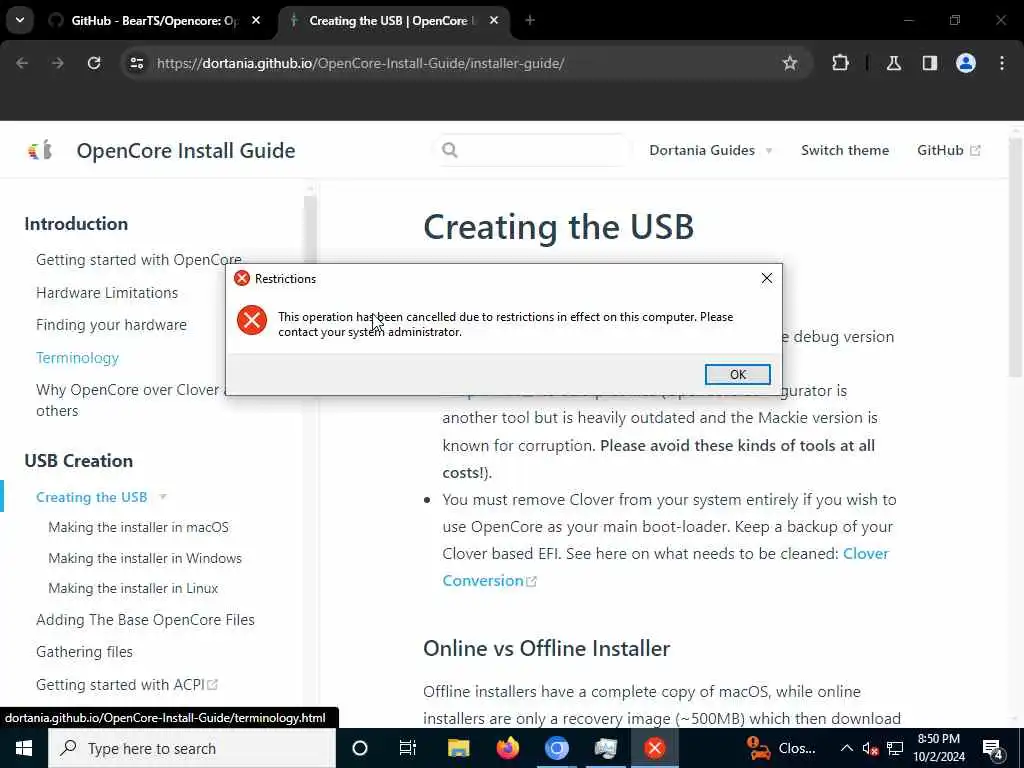This screenshot has width=1024, height=768.
Task: Open the Terminology sidebar link
Action: [78, 358]
